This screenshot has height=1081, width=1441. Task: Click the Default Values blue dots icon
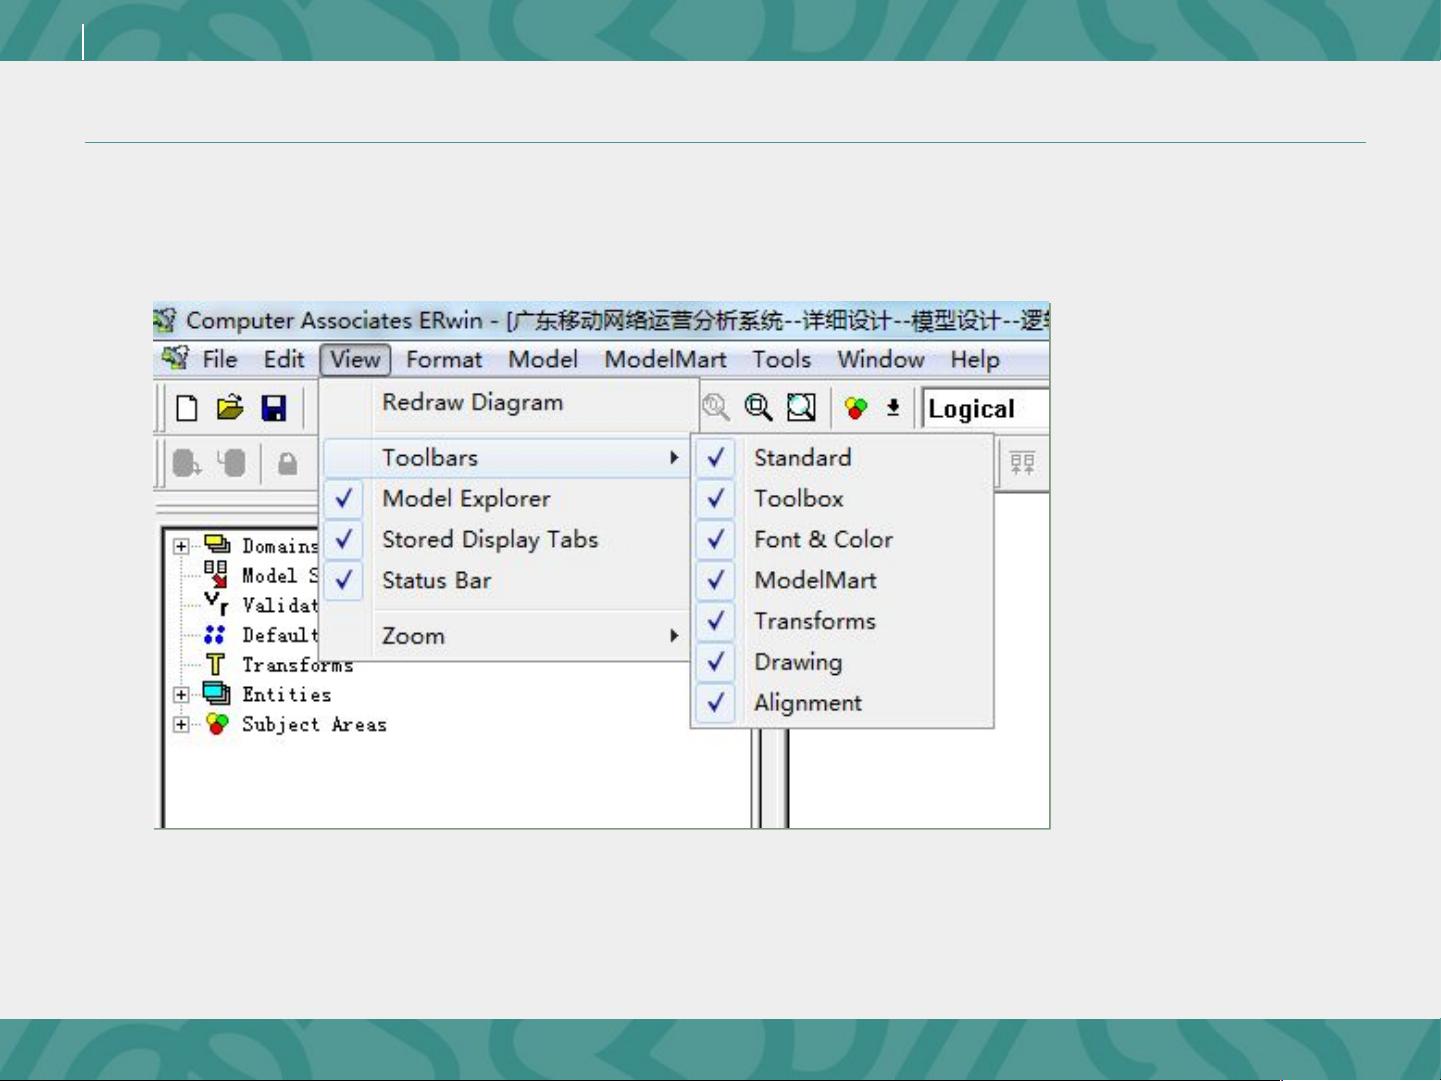coord(214,635)
